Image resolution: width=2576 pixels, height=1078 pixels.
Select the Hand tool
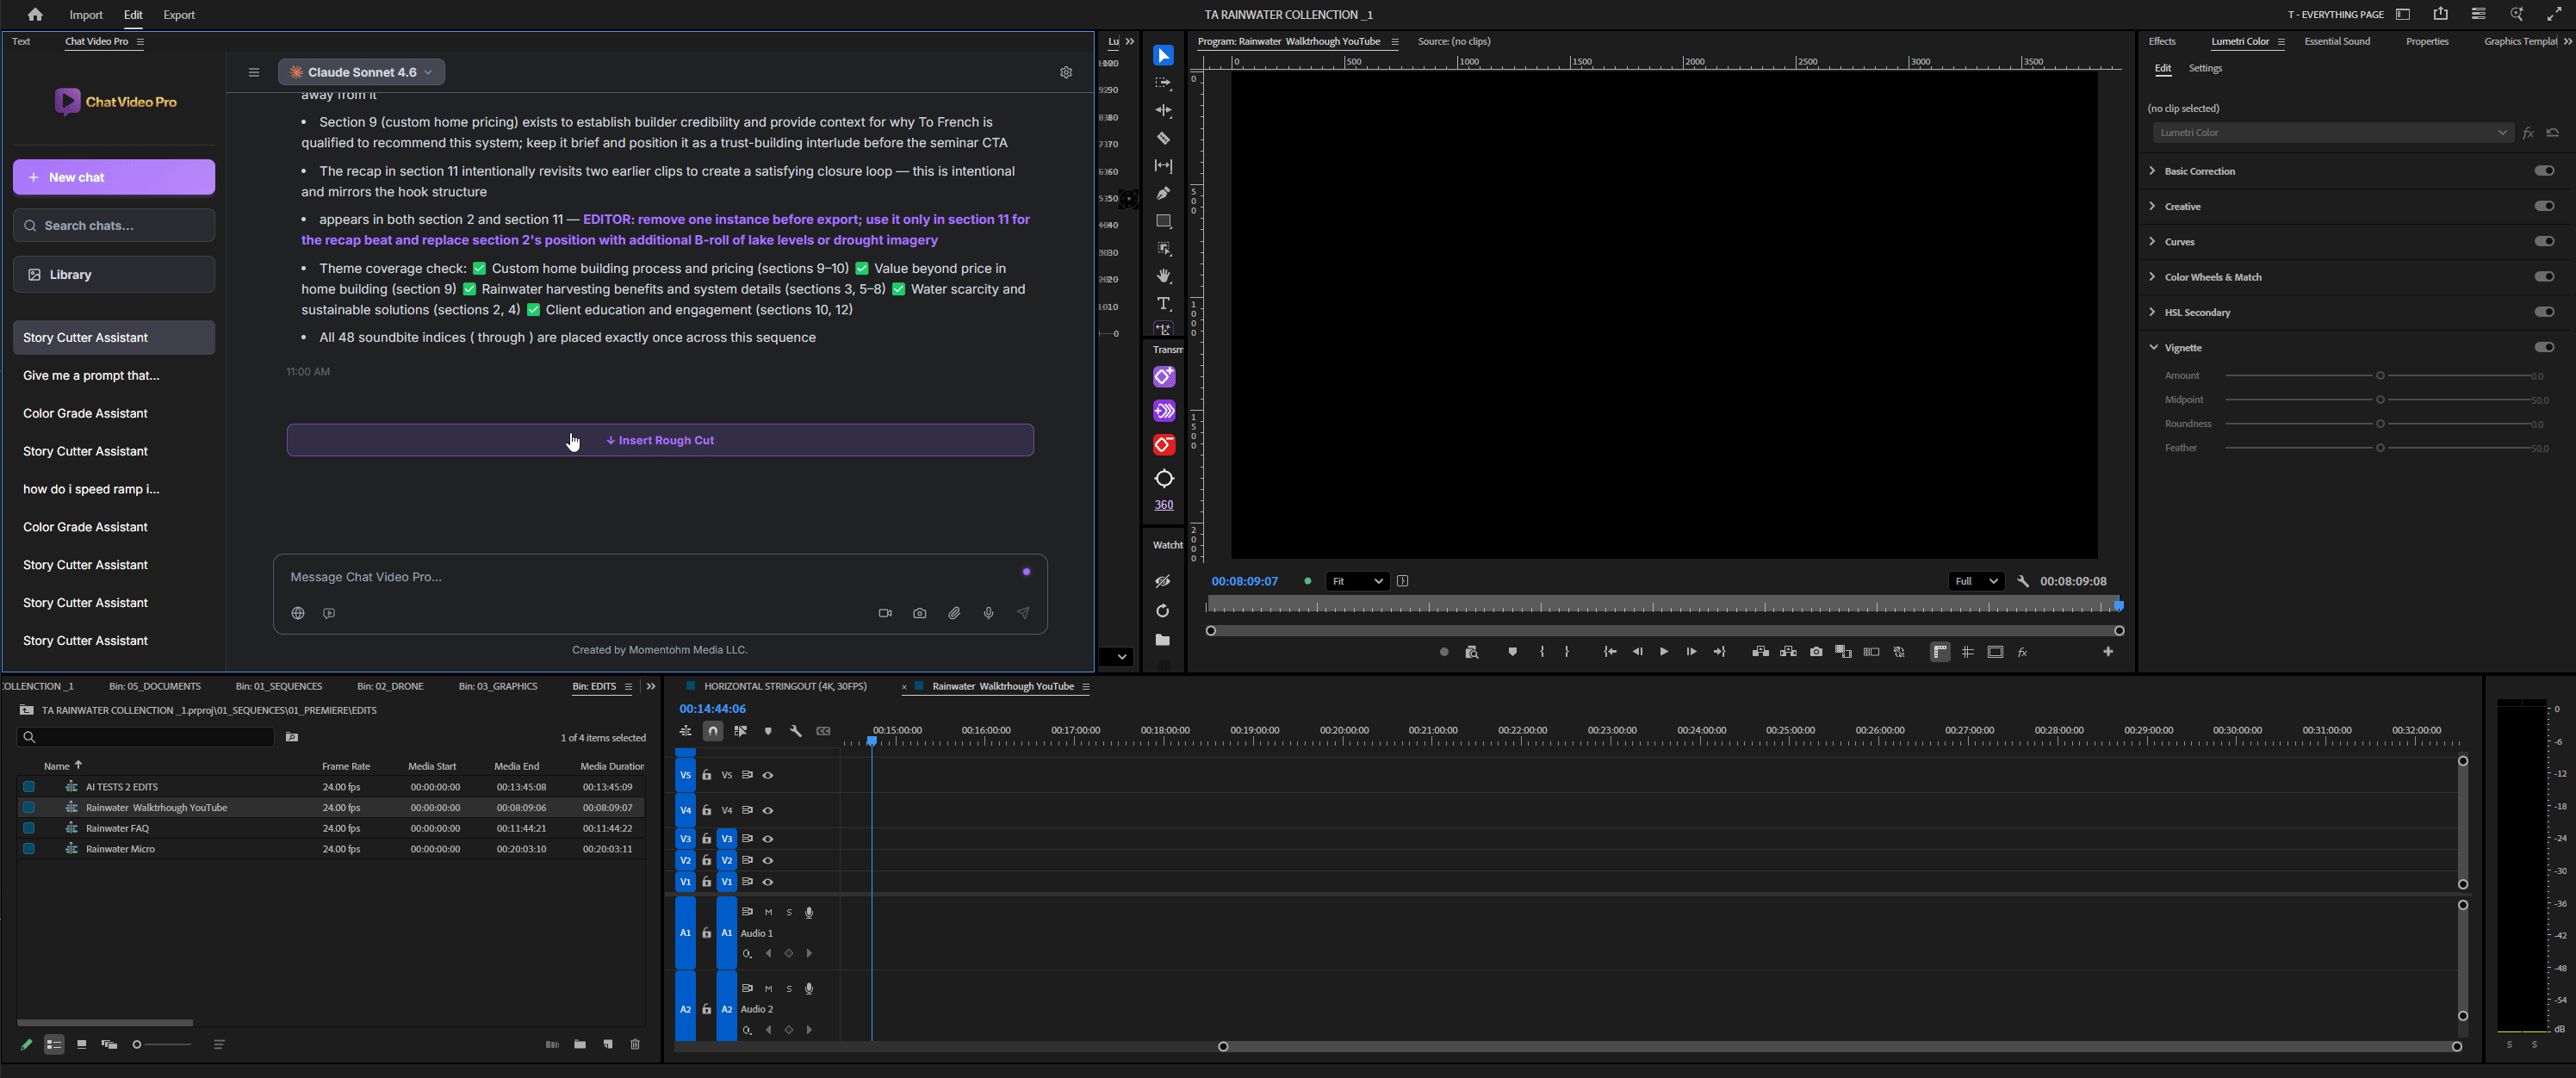click(x=1163, y=276)
